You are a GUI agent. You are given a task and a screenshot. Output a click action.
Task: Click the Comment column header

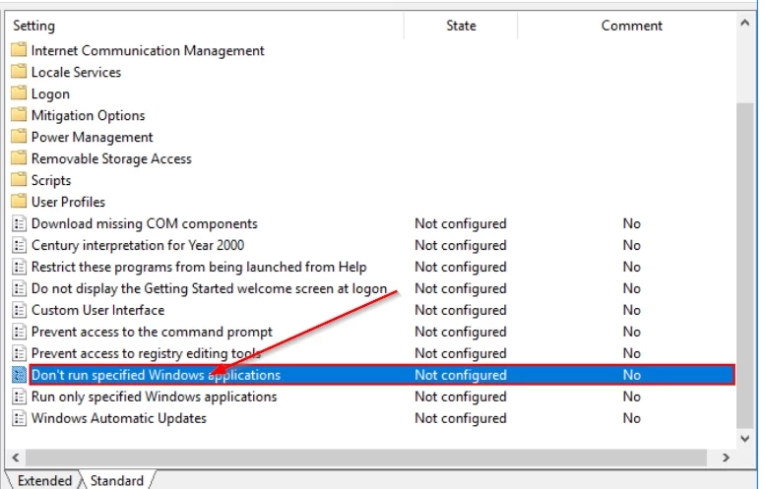[631, 25]
